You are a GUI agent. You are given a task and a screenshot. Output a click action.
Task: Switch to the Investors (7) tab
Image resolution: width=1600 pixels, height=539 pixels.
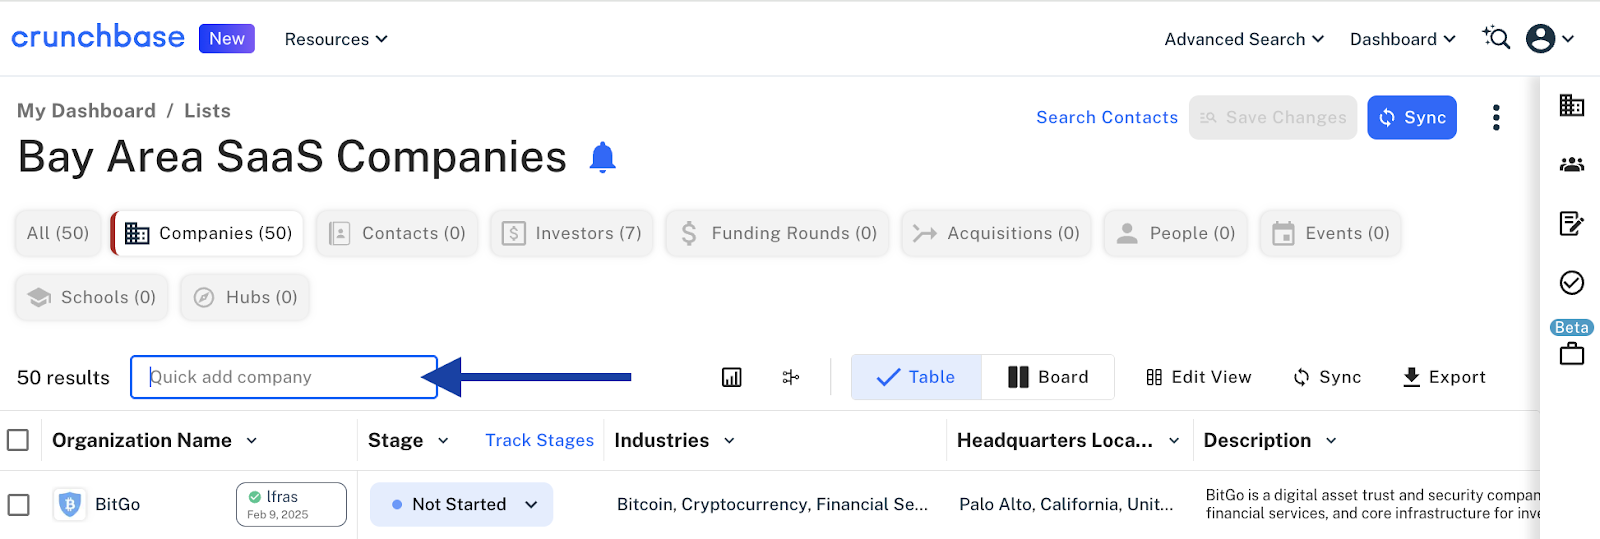[572, 233]
